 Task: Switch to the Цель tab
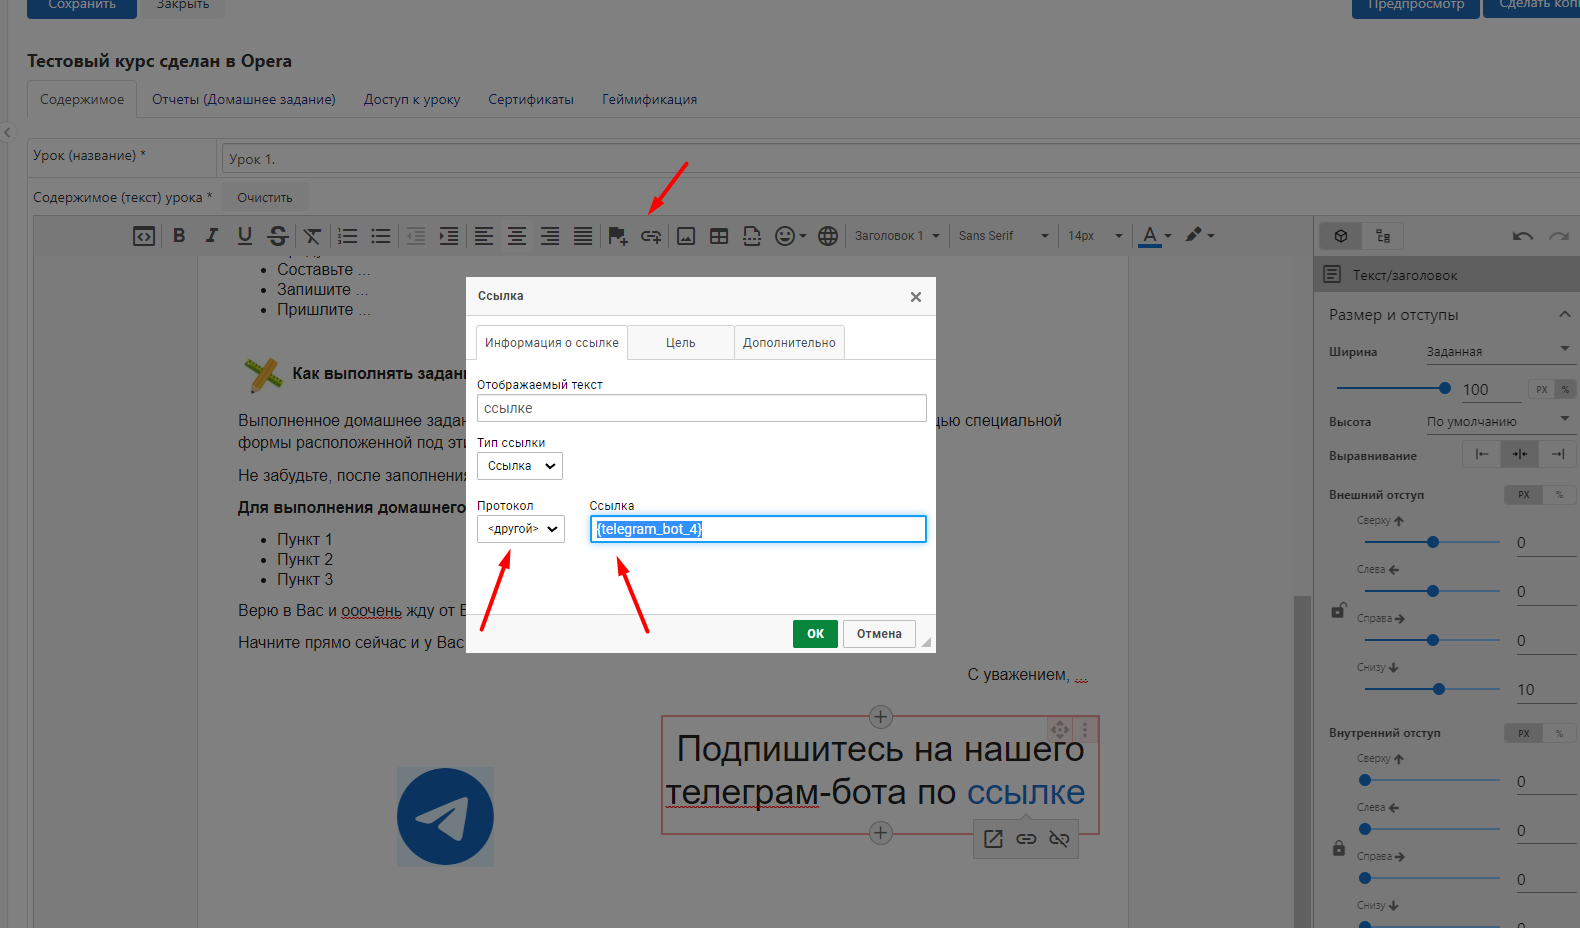680,343
